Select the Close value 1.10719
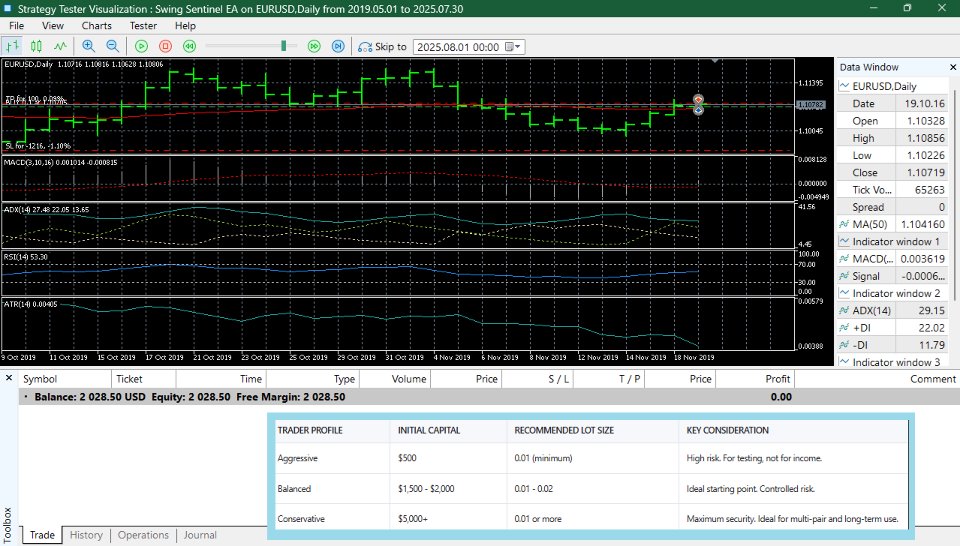Image resolution: width=960 pixels, height=546 pixels. coord(926,173)
